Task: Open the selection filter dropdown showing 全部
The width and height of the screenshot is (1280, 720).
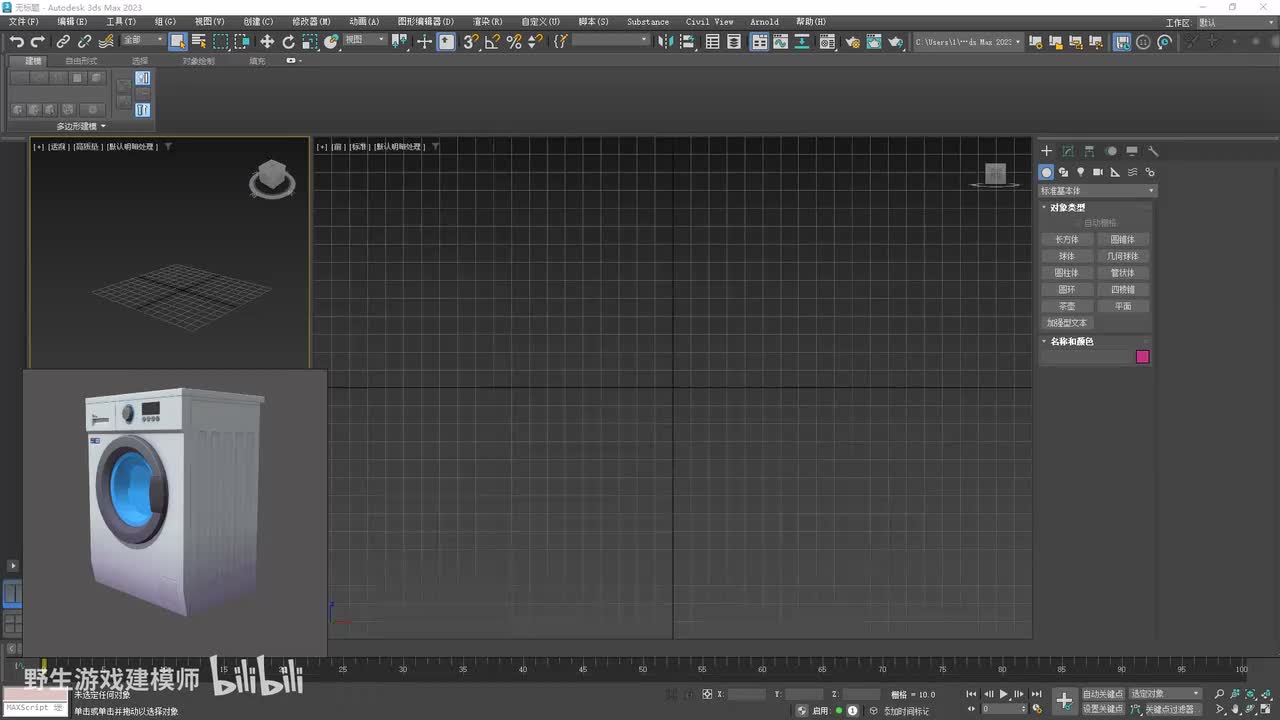Action: [x=142, y=41]
